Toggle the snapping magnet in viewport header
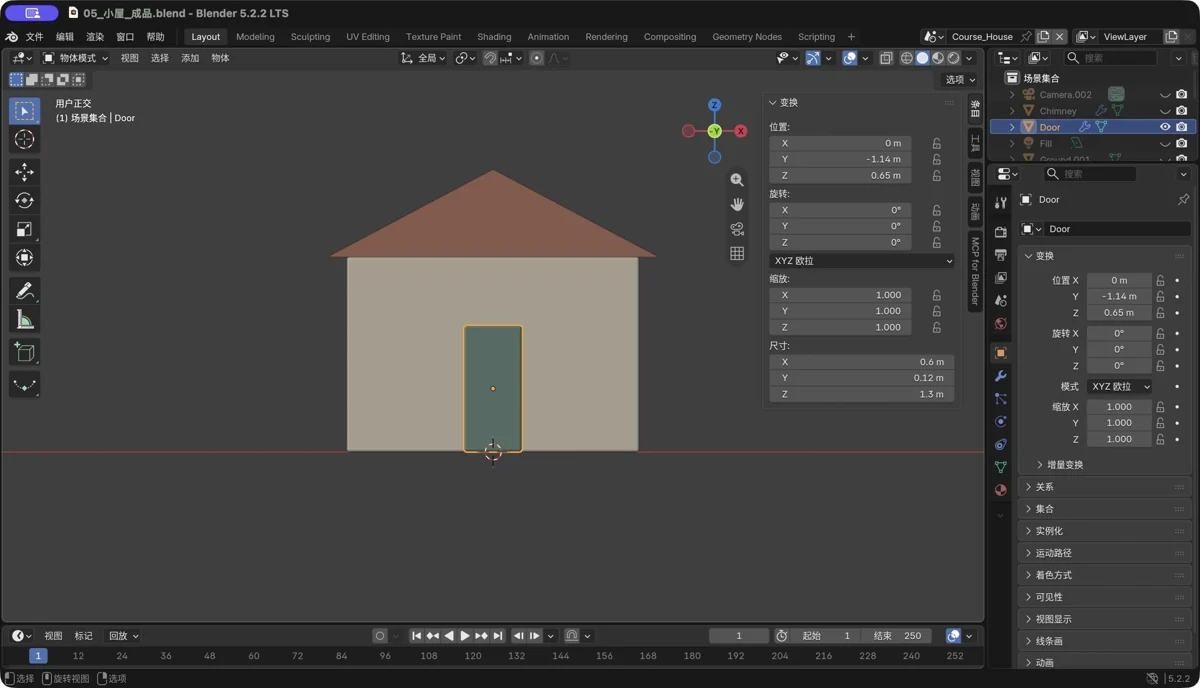This screenshot has width=1200, height=688. (x=490, y=59)
